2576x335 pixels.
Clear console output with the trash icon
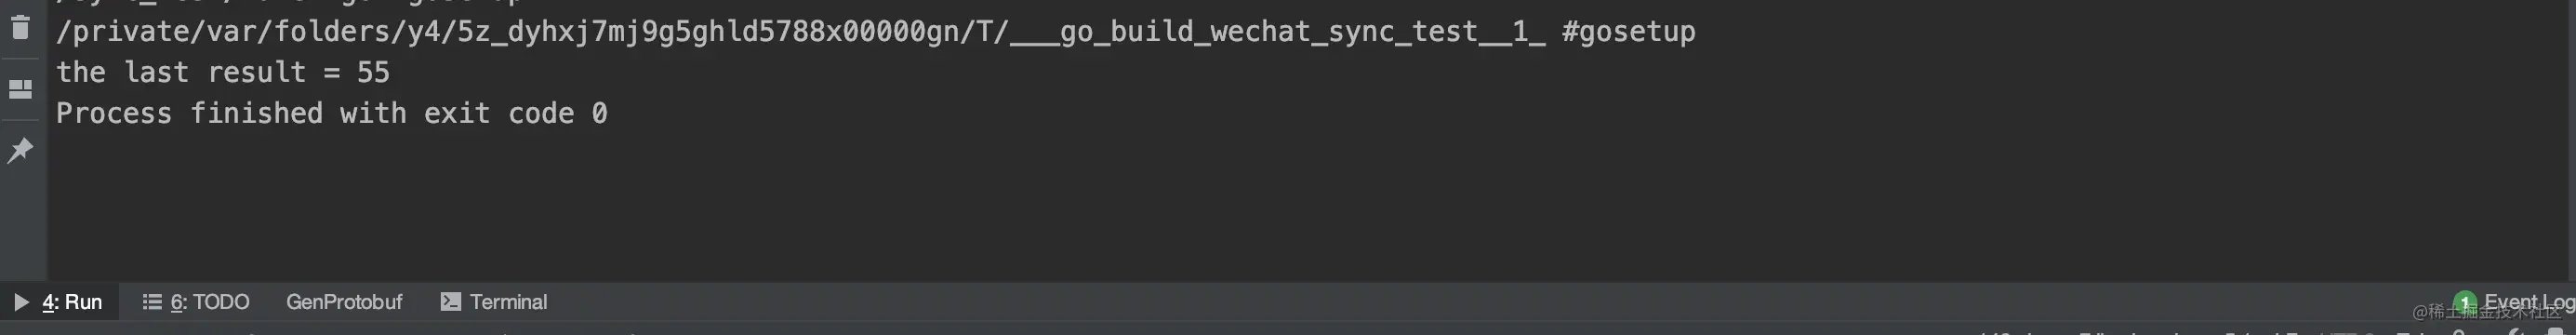20,27
